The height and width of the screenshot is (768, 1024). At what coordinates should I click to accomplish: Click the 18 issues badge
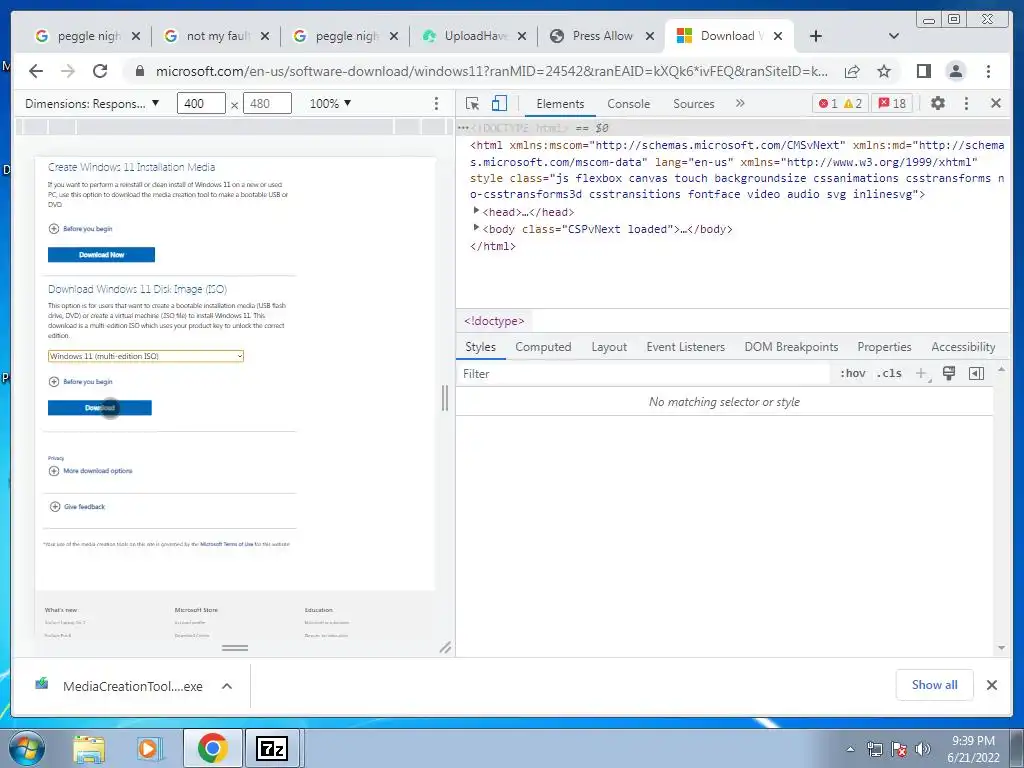coord(892,103)
